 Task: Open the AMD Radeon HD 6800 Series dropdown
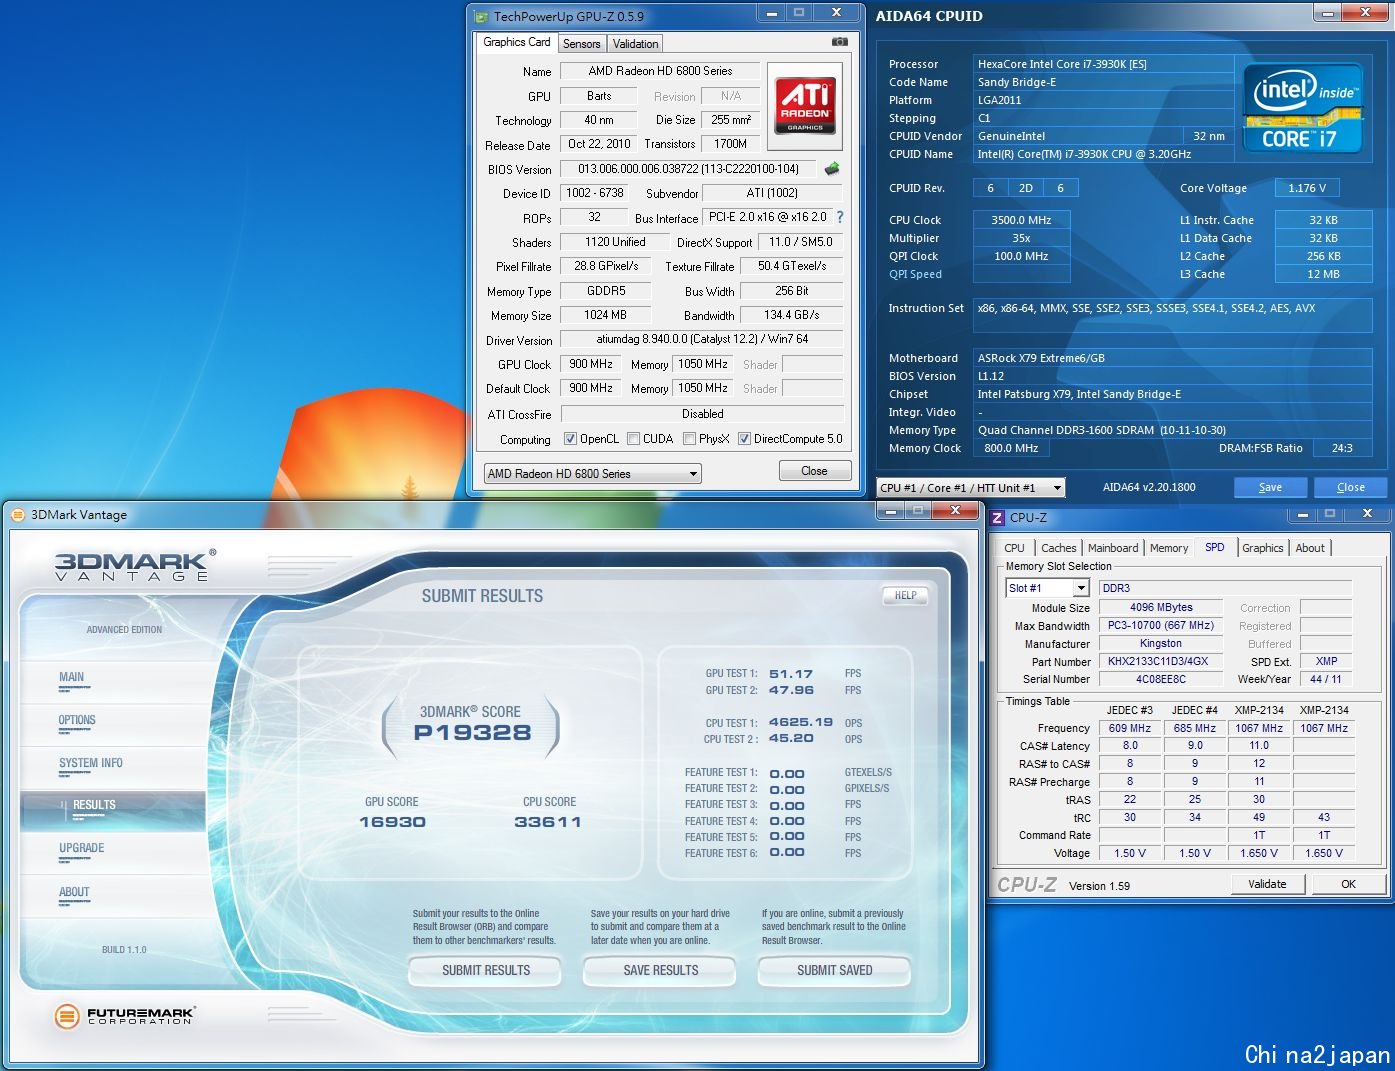pyautogui.click(x=592, y=474)
